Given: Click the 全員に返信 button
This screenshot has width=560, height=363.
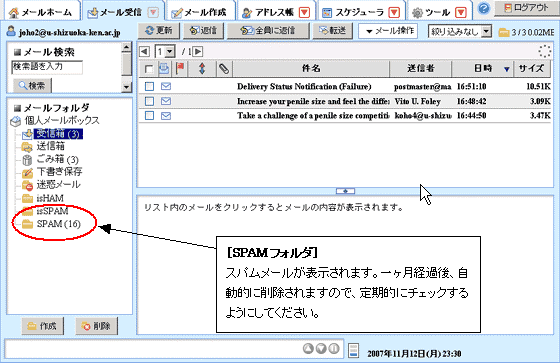Looking at the screenshot, I should (268, 31).
